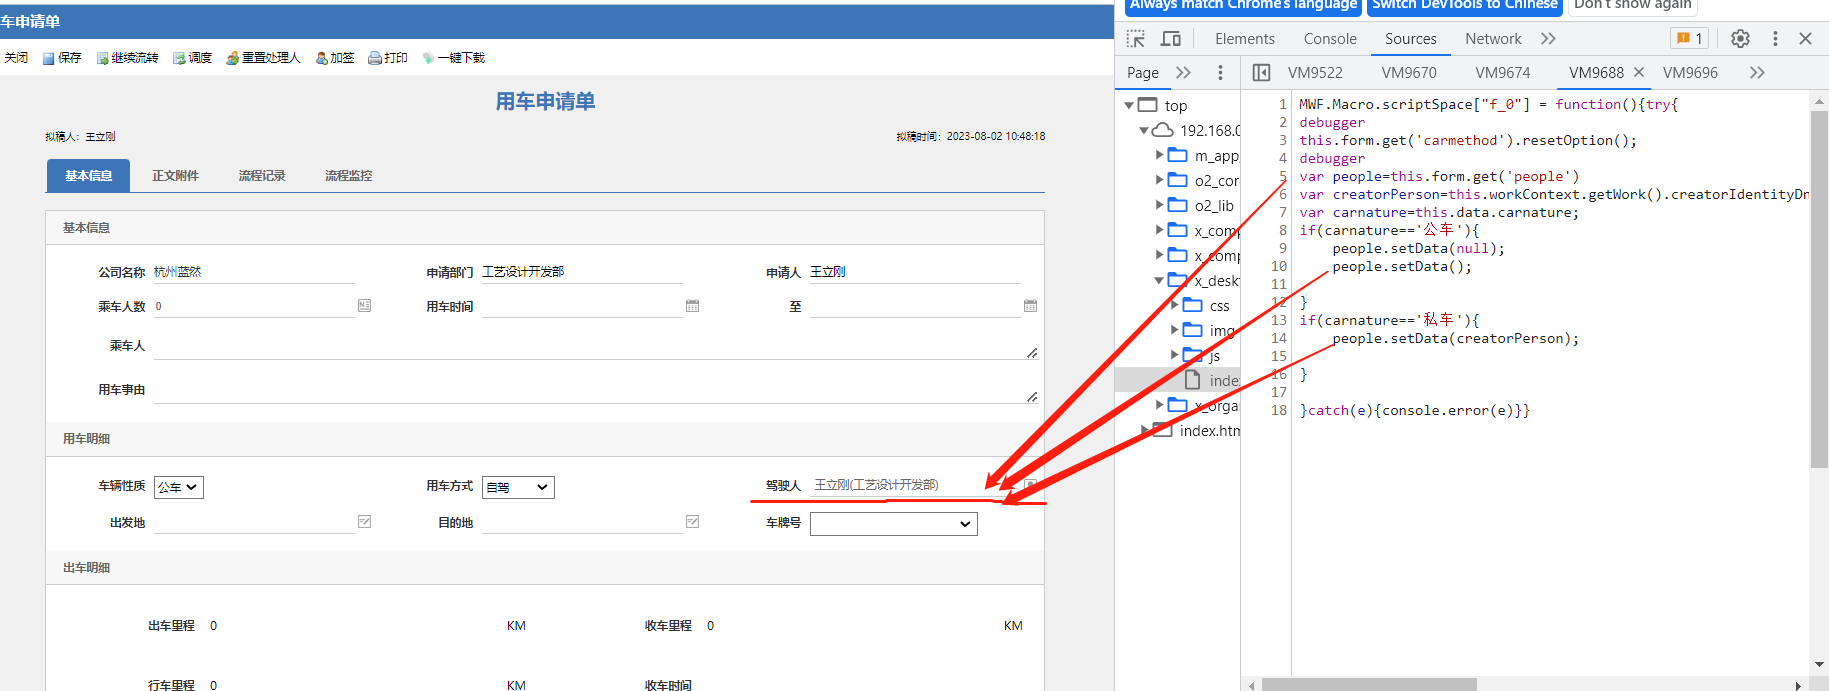The image size is (1829, 691).
Task: Switch to the VM9674 file tab
Action: 1503,72
